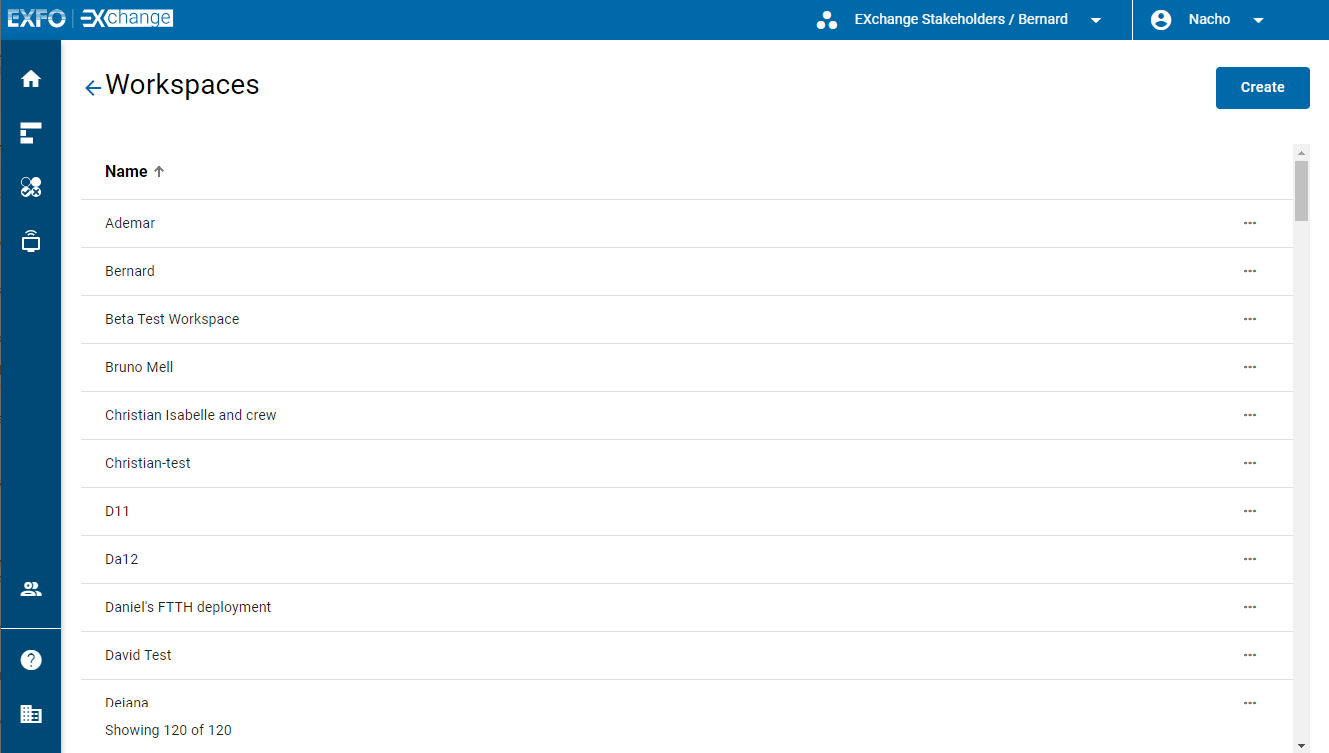Click the user profile icon next to Nacho
This screenshot has height=753, width=1329.
(1161, 19)
